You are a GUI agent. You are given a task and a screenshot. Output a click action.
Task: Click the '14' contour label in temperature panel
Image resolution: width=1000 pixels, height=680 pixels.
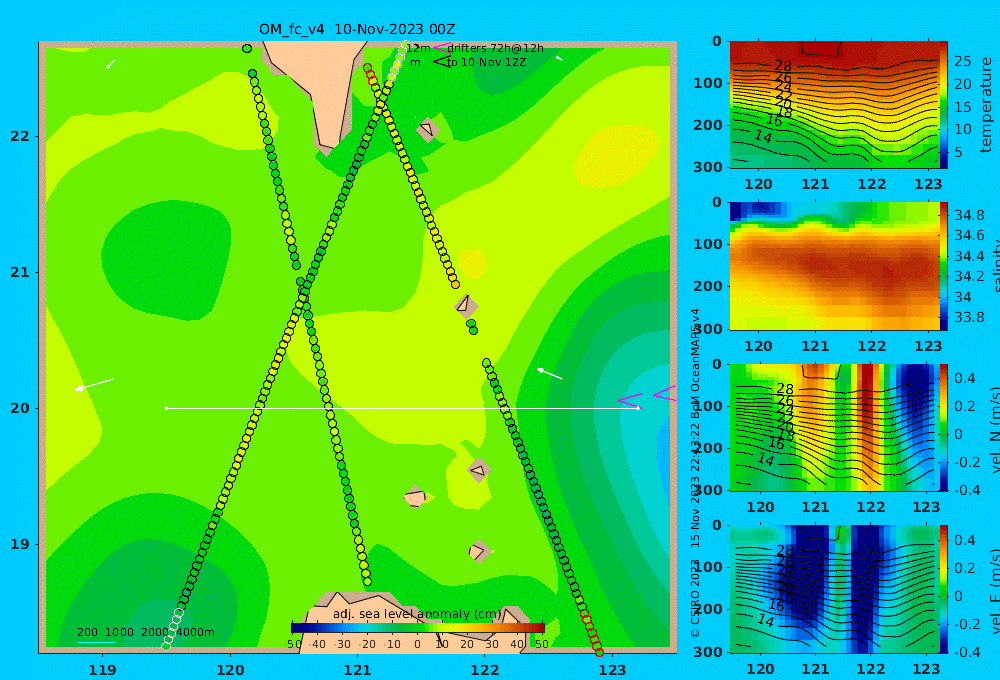click(x=763, y=136)
